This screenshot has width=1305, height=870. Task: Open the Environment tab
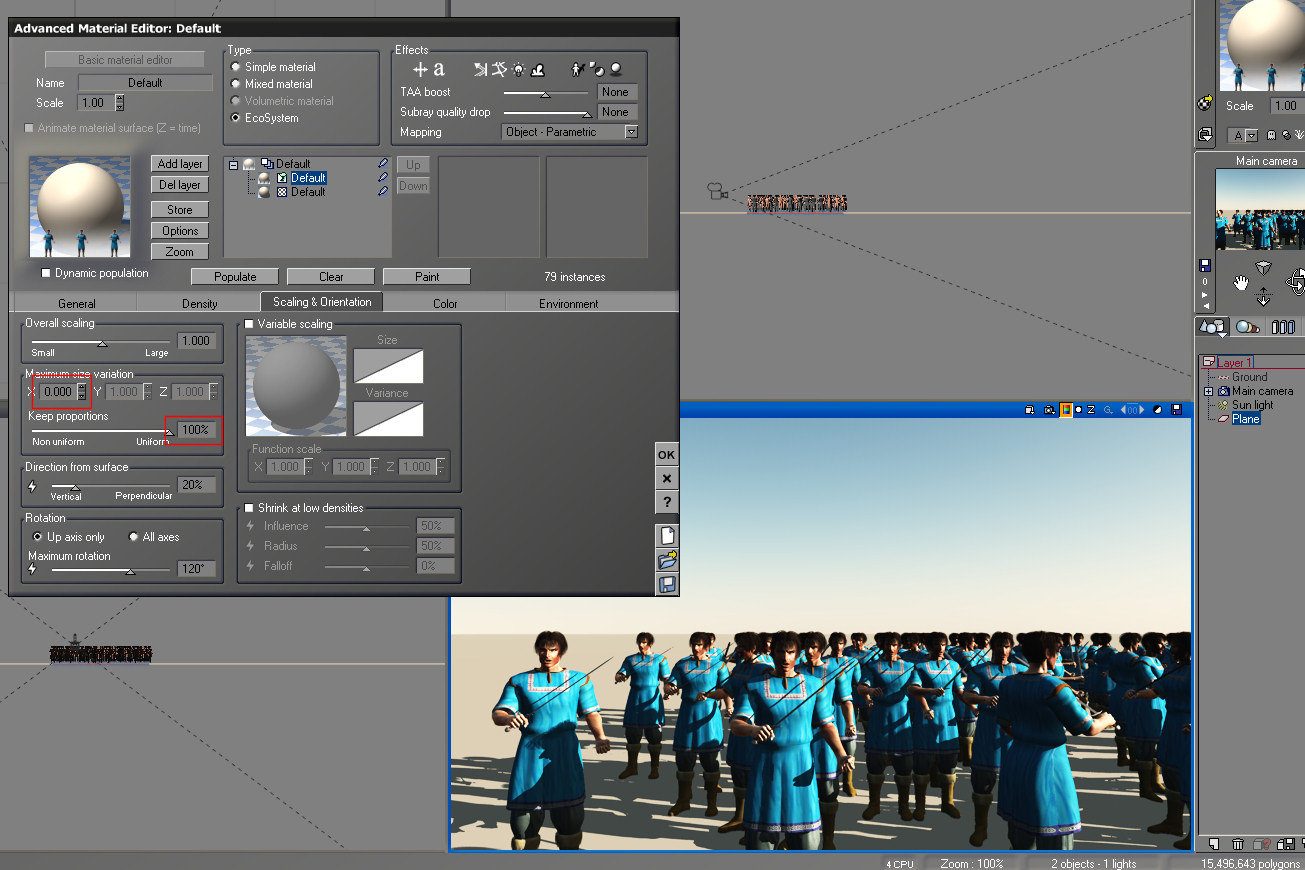click(568, 303)
